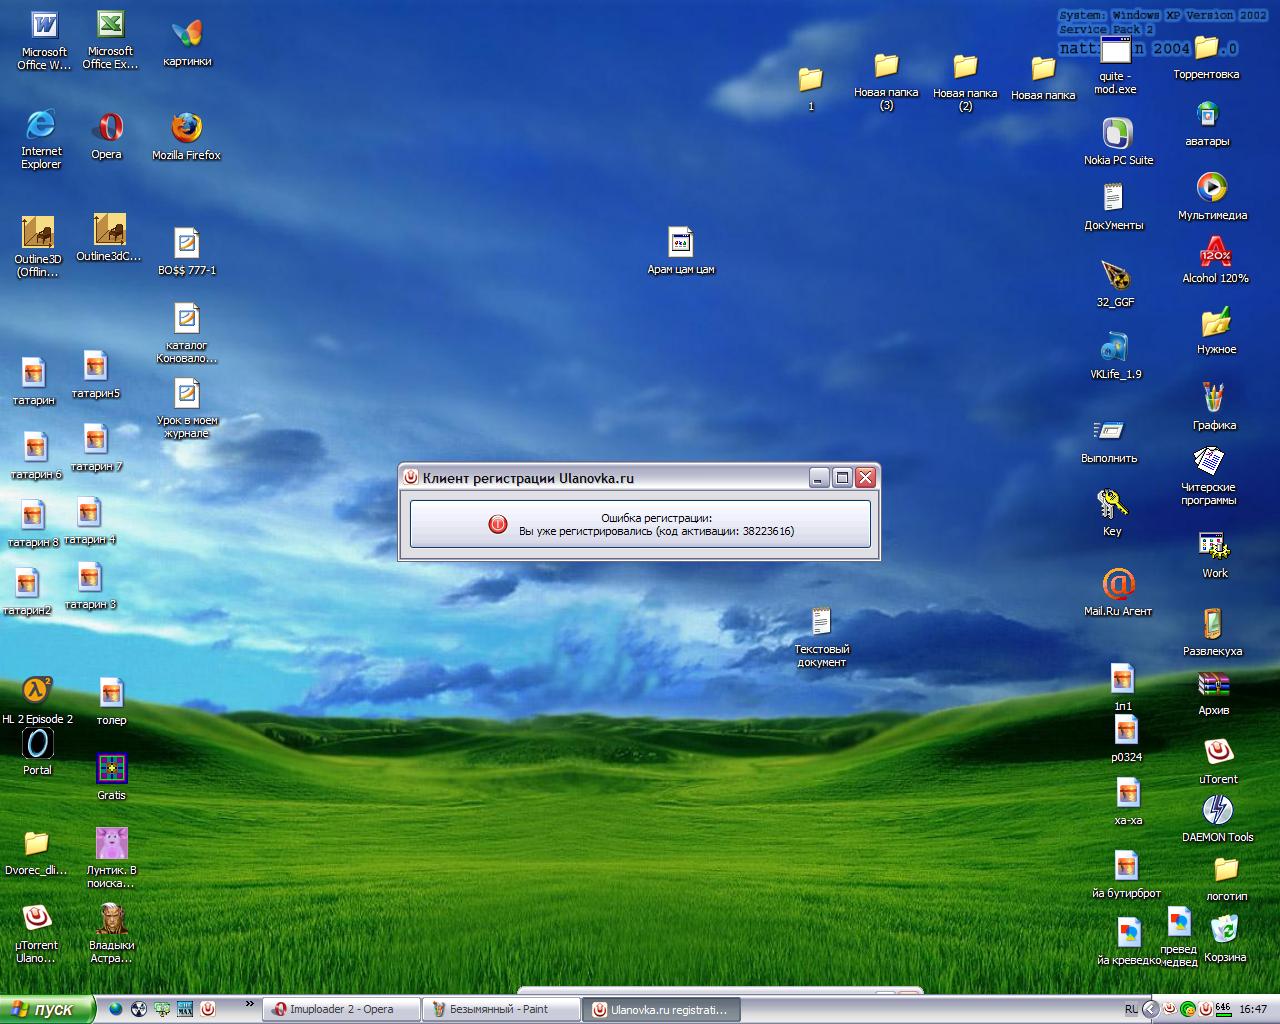This screenshot has width=1280, height=1024.
Task: Open the Mozilla Firefox desktop shortcut
Action: 186,131
